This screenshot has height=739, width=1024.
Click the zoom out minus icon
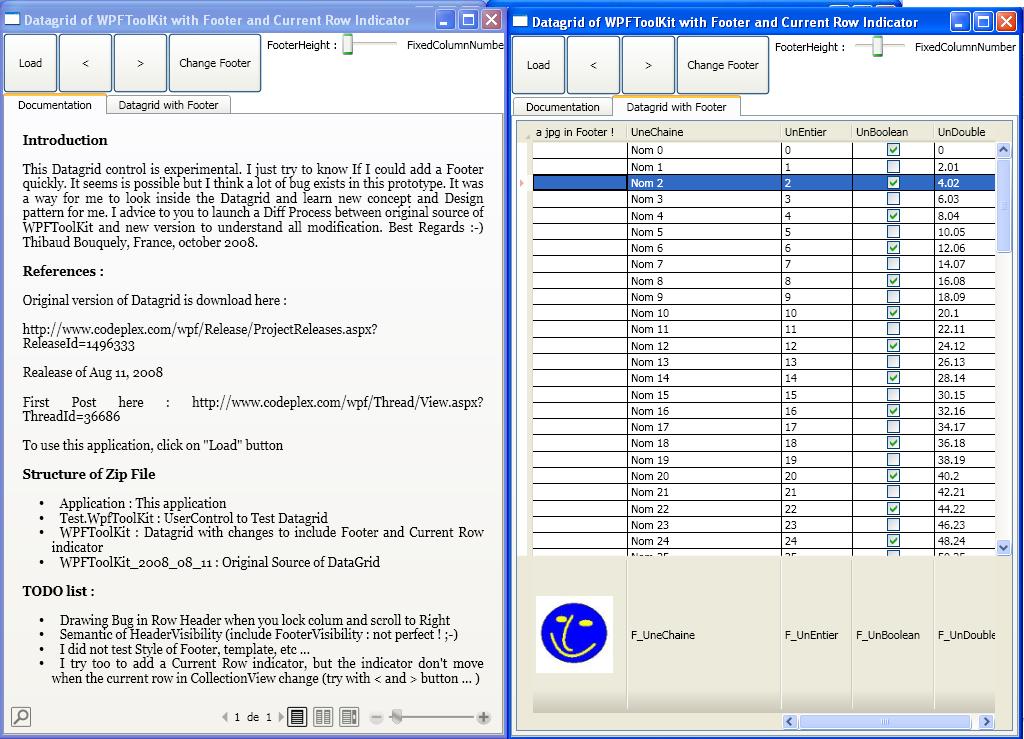pos(376,717)
